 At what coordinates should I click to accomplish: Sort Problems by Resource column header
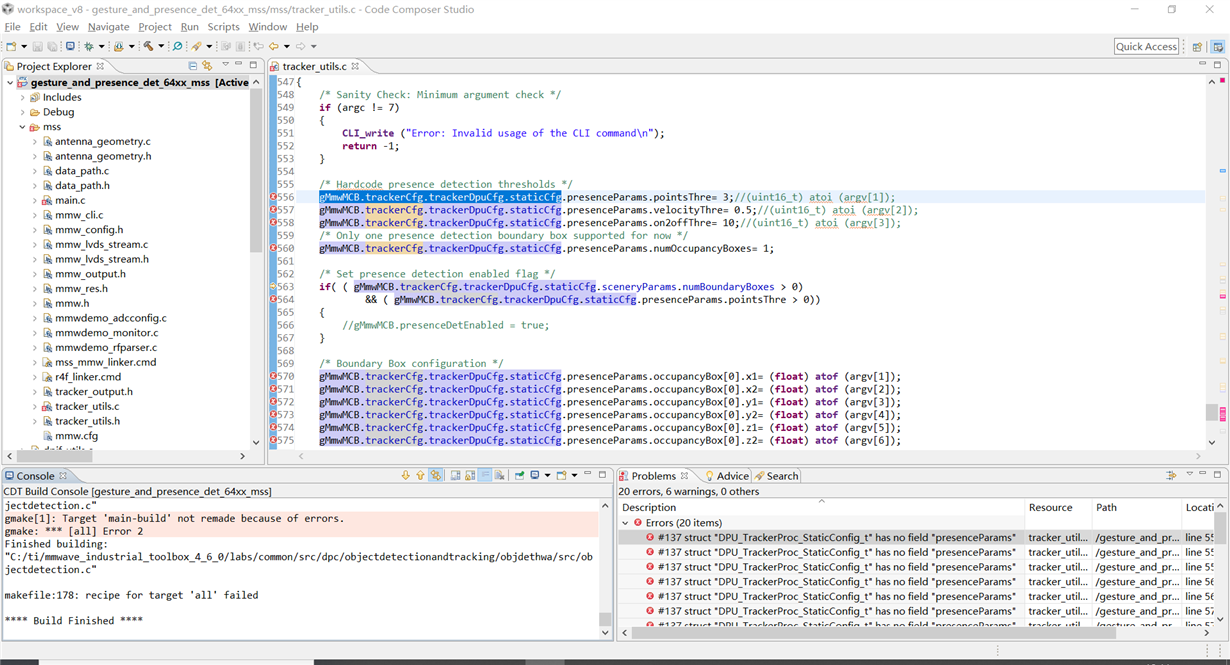(x=1050, y=508)
